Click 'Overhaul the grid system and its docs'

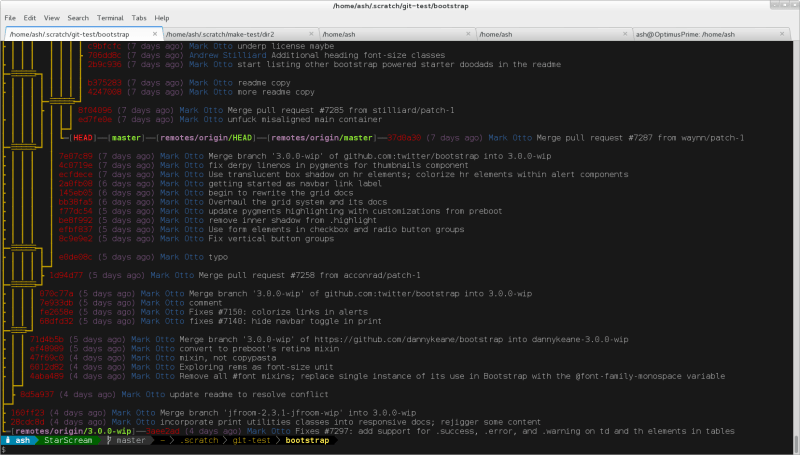[297, 202]
